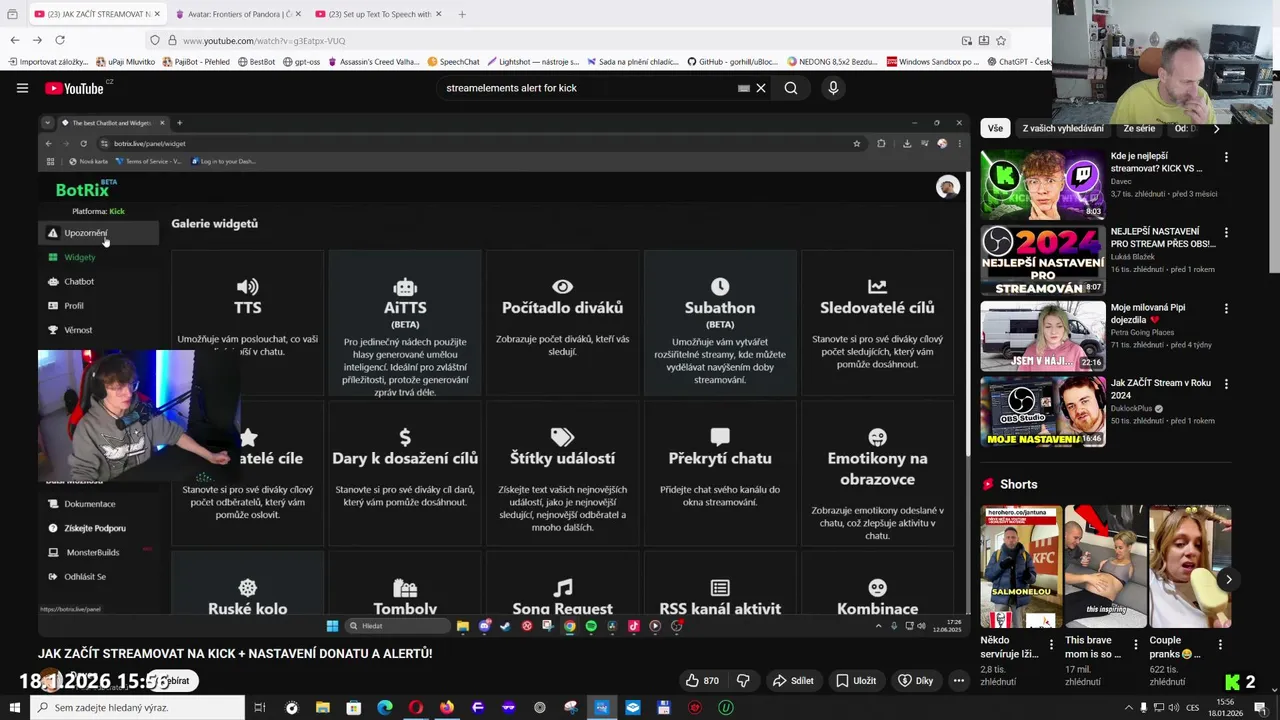This screenshot has width=1280, height=720.
Task: Click the Díky thanks button
Action: click(x=915, y=681)
